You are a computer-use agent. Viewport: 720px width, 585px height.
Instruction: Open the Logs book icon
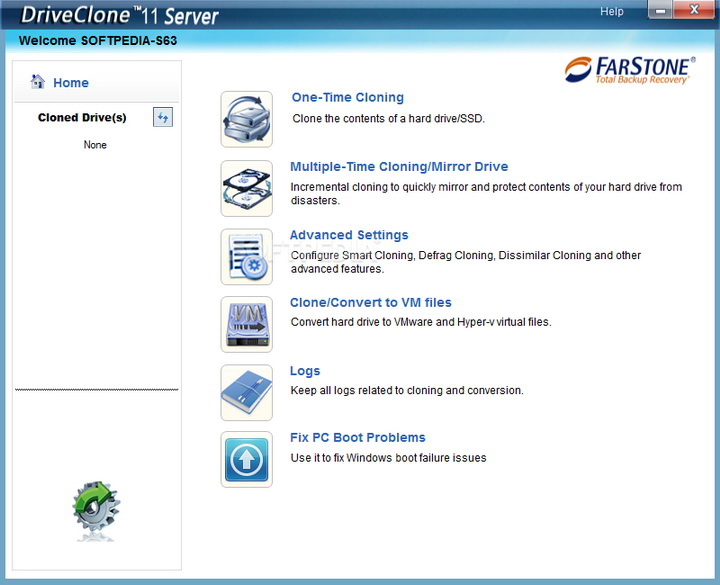click(247, 393)
